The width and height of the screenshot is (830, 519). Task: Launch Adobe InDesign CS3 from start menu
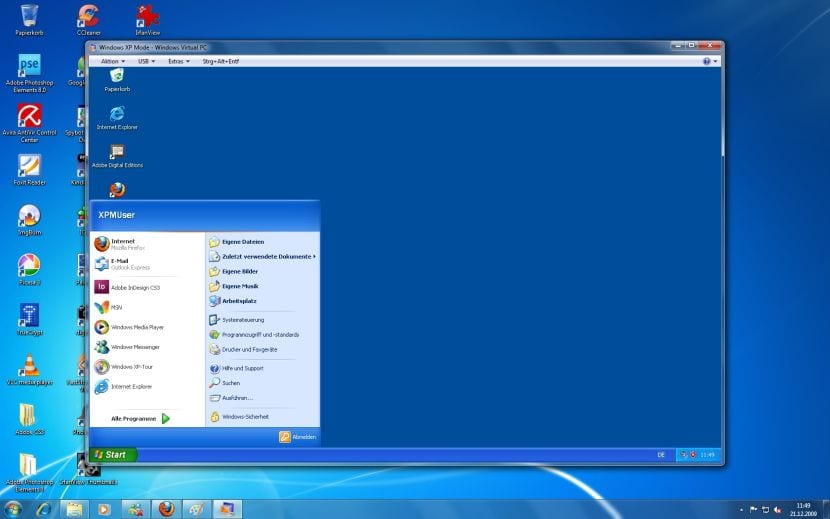147,287
